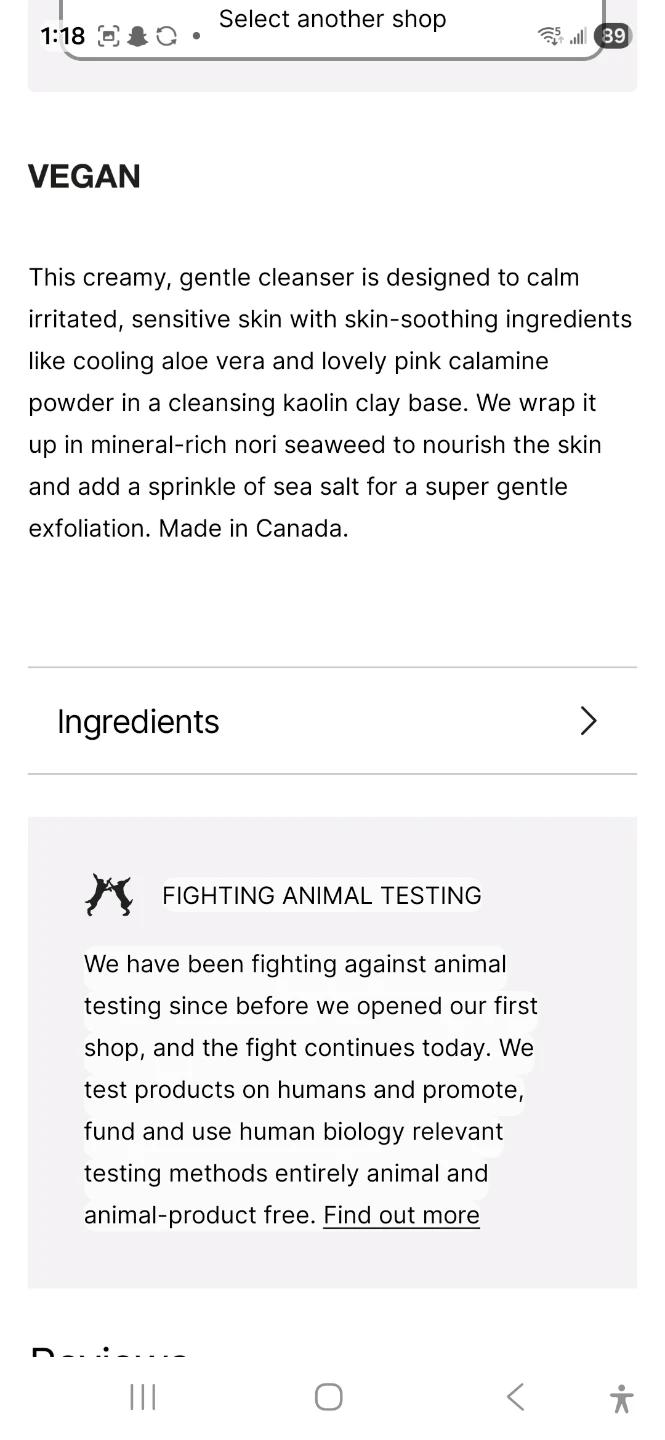This screenshot has width=665, height=1440.
Task: Tap the creamy cleanser description paragraph
Action: [330, 402]
